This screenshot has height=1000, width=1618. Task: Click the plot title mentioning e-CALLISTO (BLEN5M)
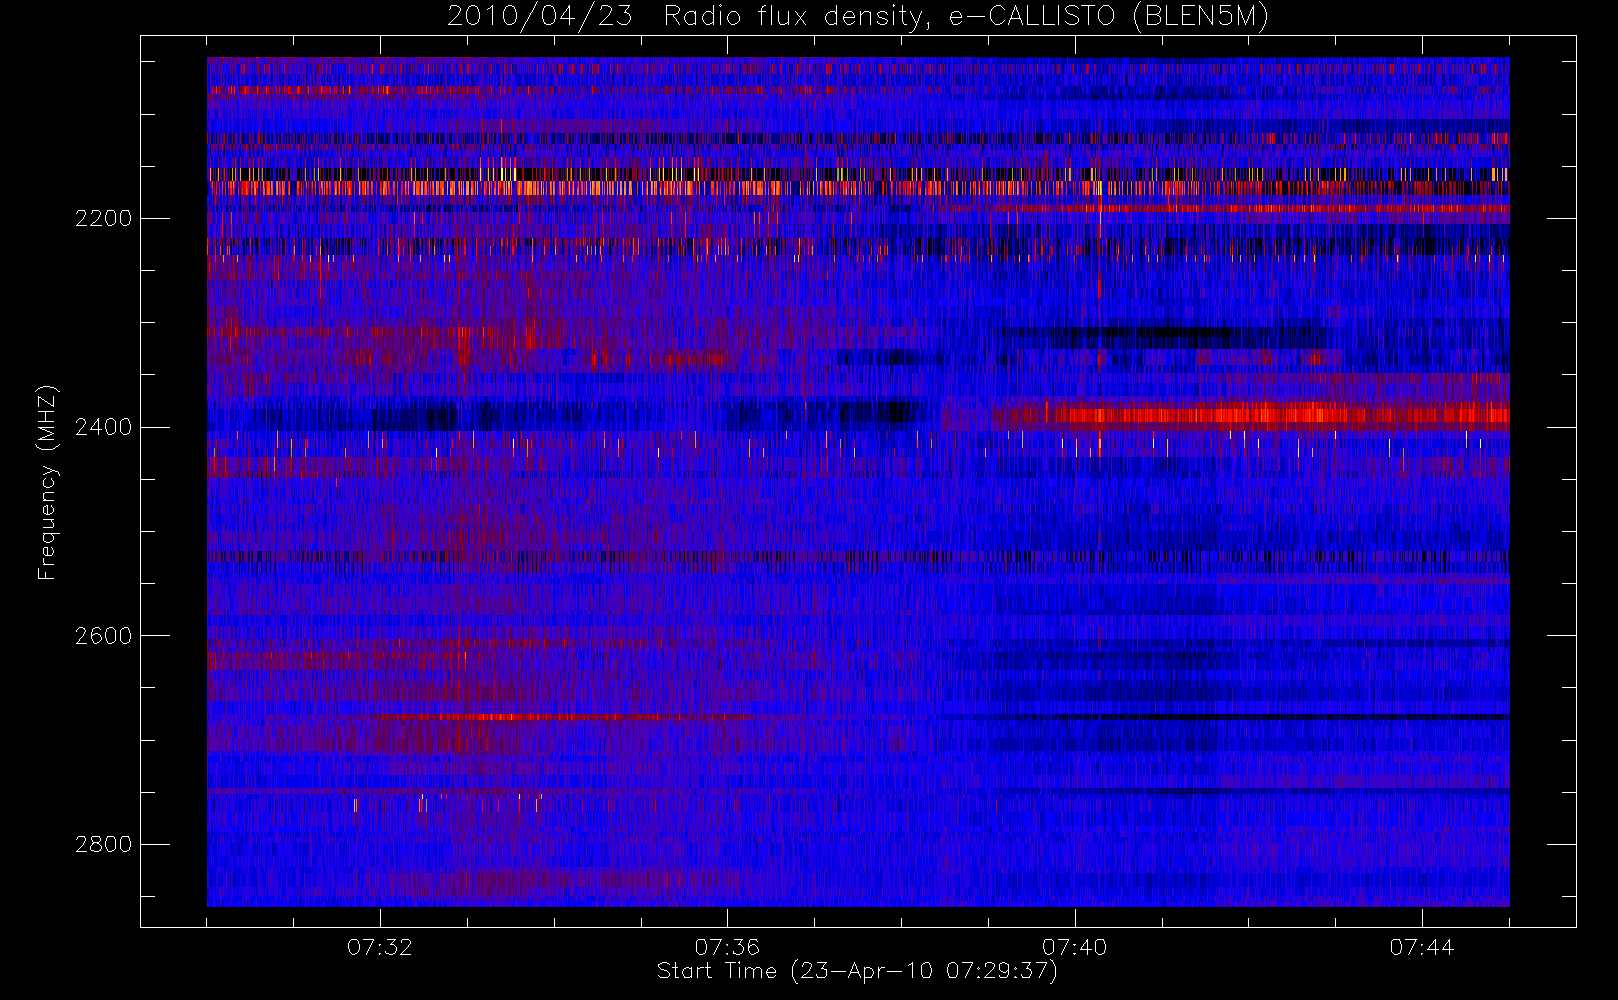pyautogui.click(x=858, y=16)
